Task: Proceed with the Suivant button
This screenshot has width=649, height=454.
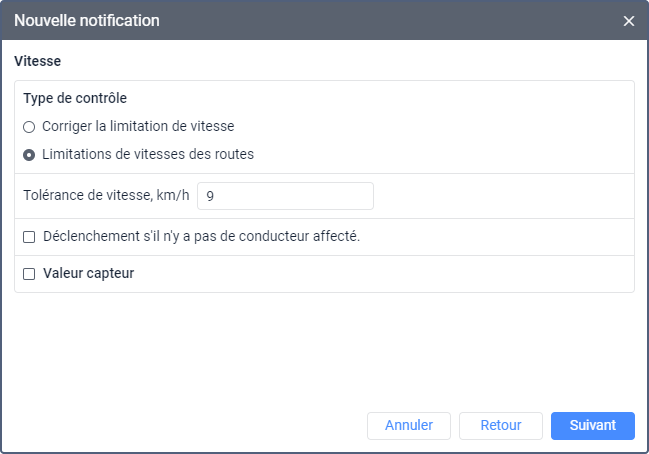Action: pyautogui.click(x=592, y=425)
